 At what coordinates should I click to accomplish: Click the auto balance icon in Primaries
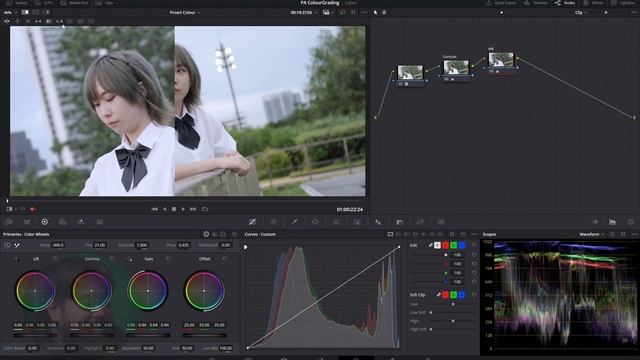coord(7,245)
